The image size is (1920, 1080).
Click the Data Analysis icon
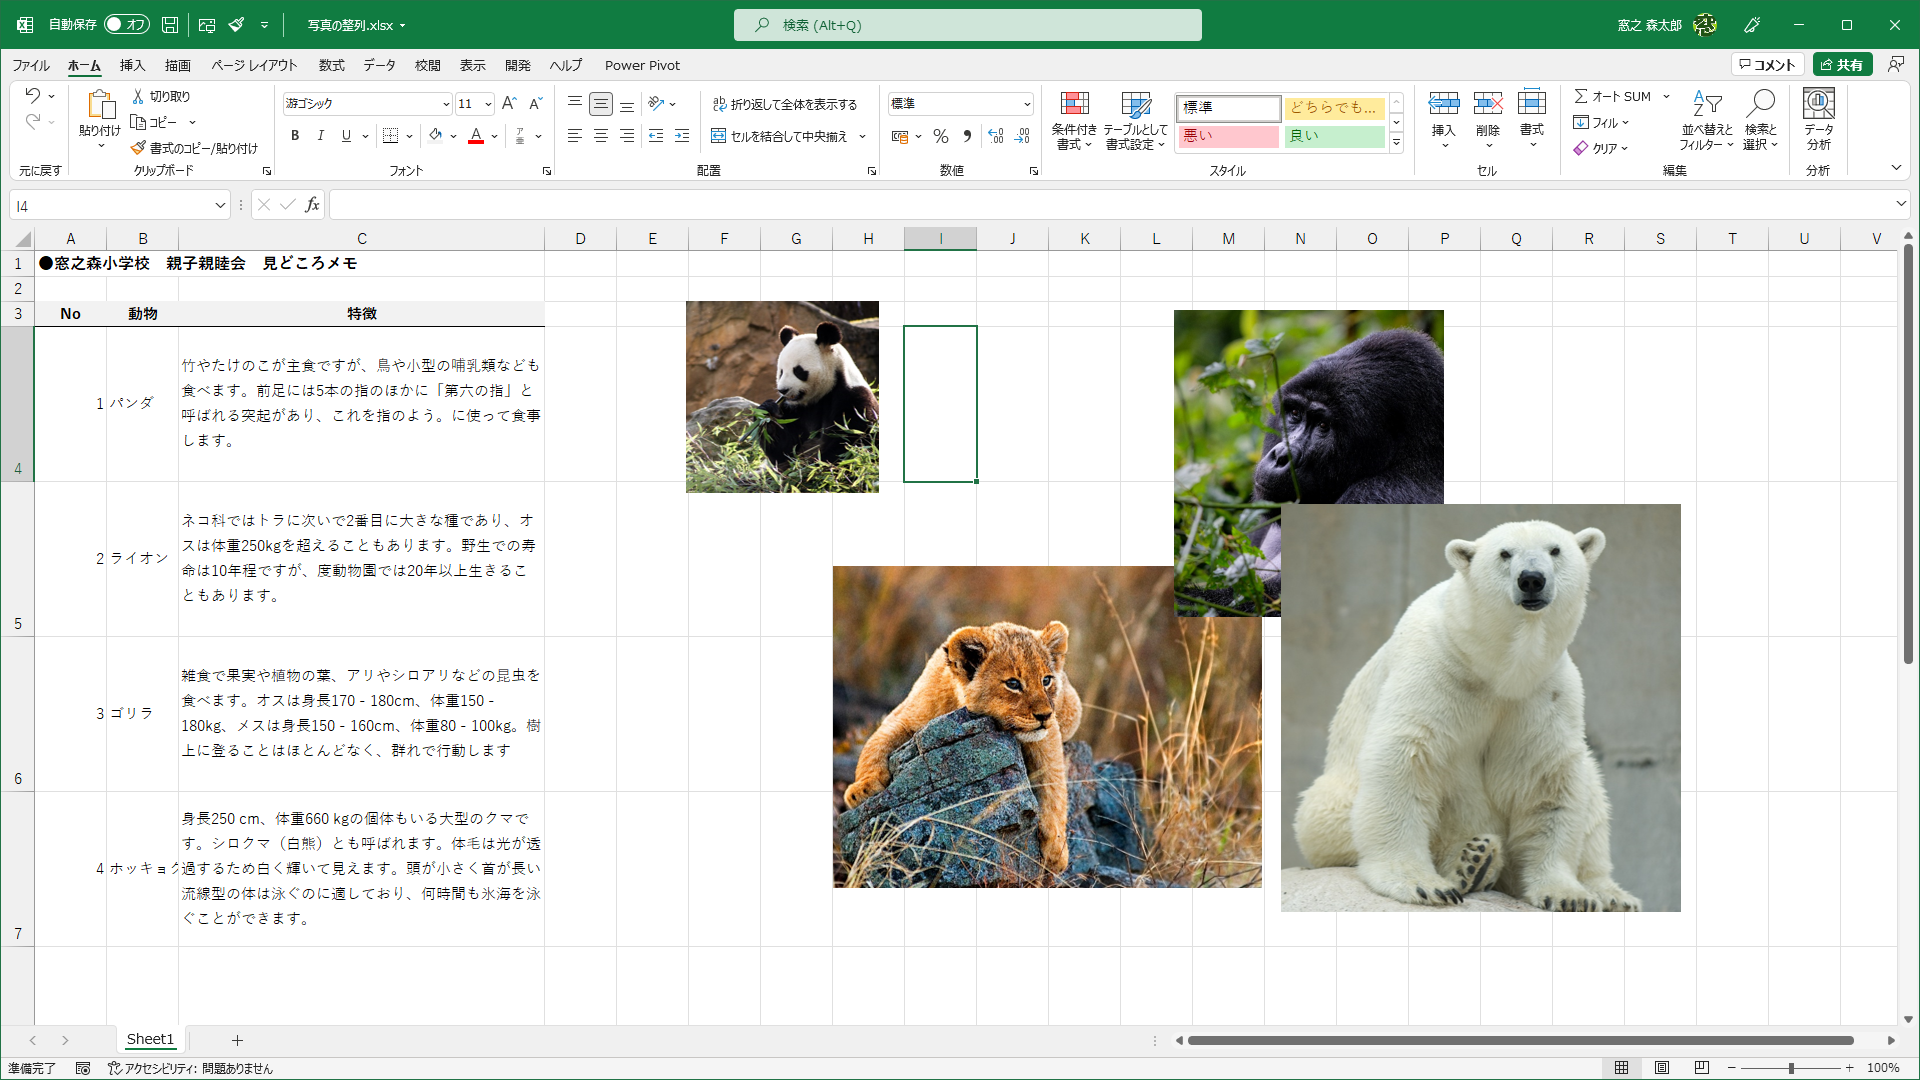point(1818,104)
